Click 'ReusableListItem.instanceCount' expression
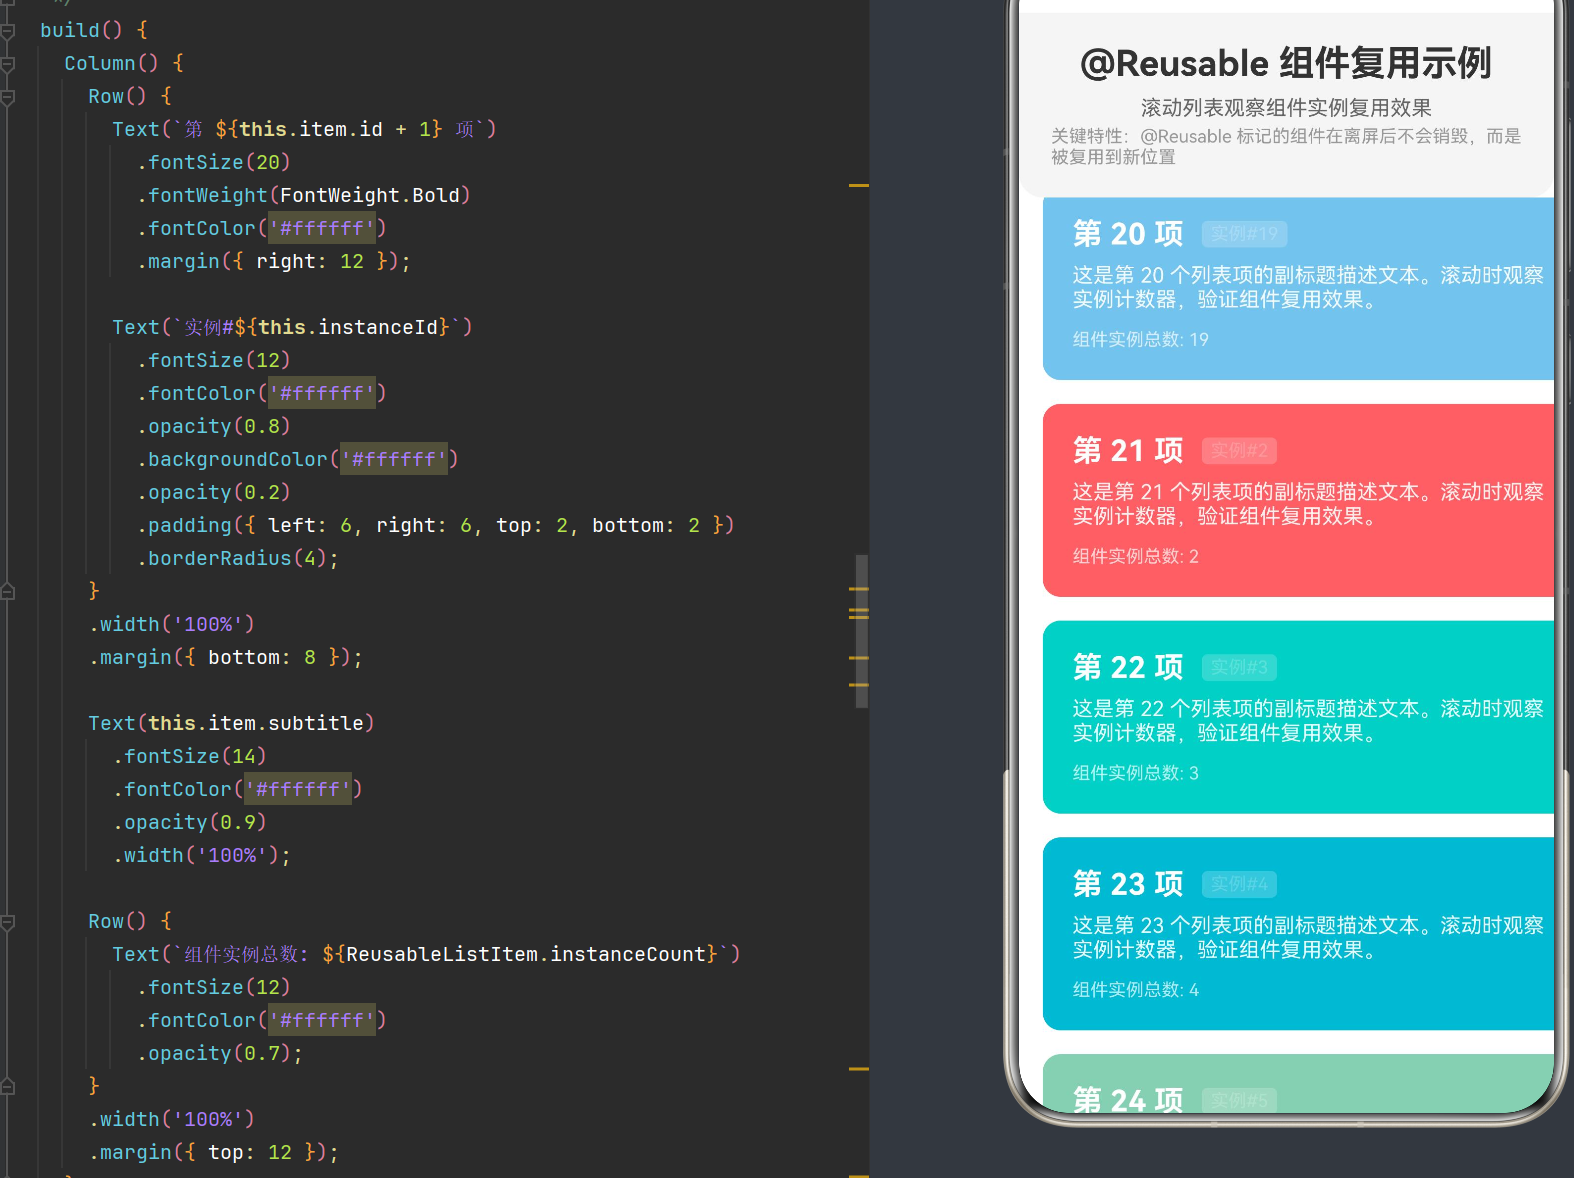This screenshot has height=1178, width=1574. [x=526, y=955]
